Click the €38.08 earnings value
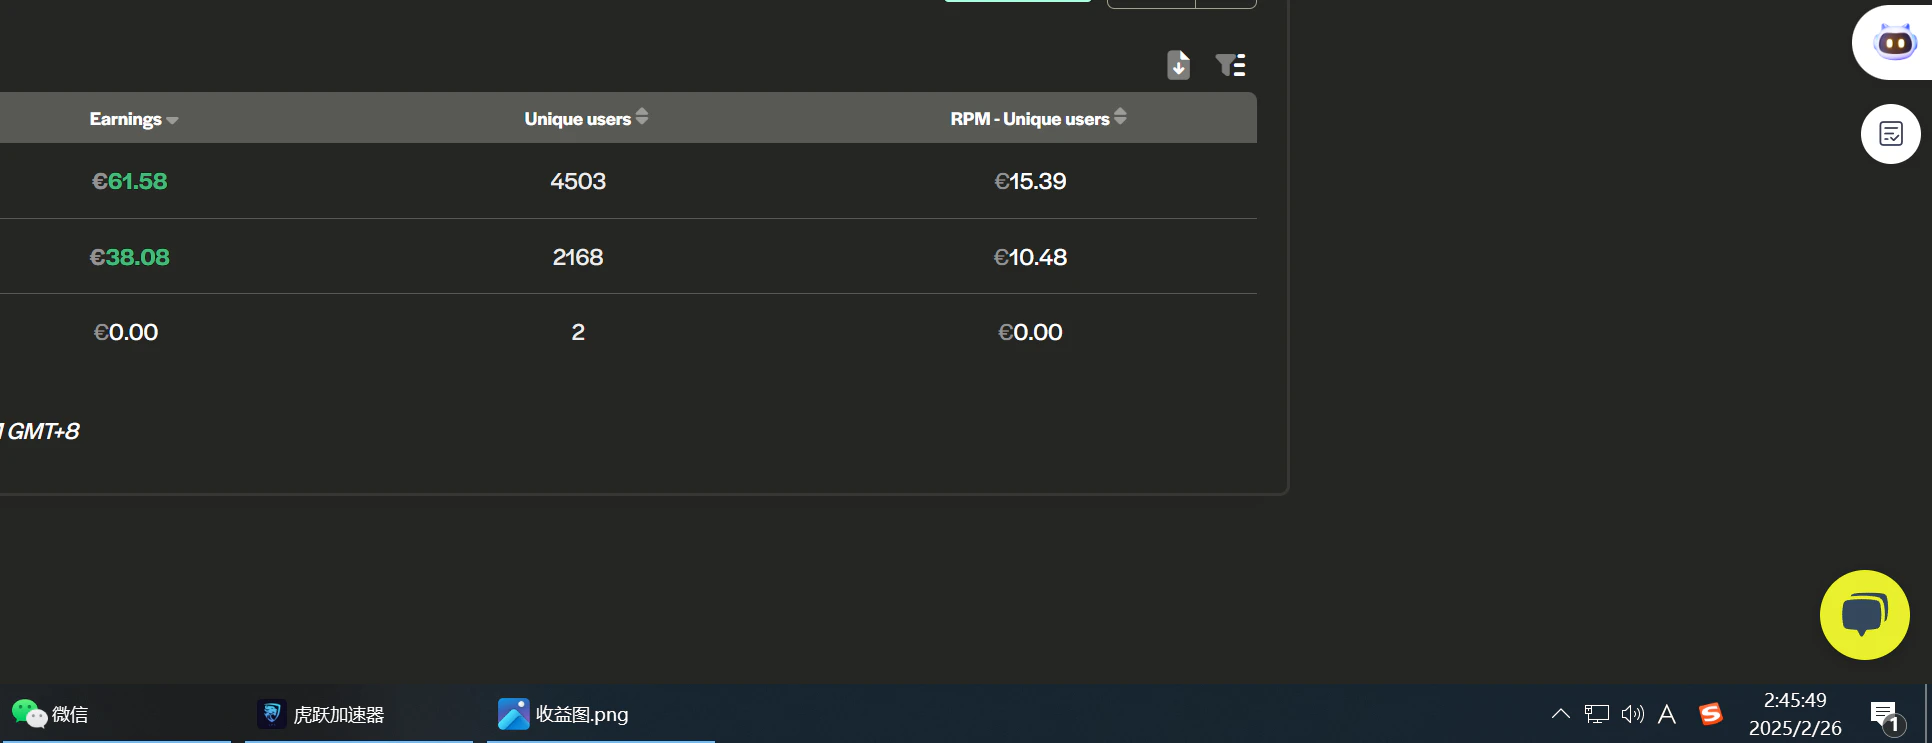Screen dimensions: 1932x743 coord(129,257)
